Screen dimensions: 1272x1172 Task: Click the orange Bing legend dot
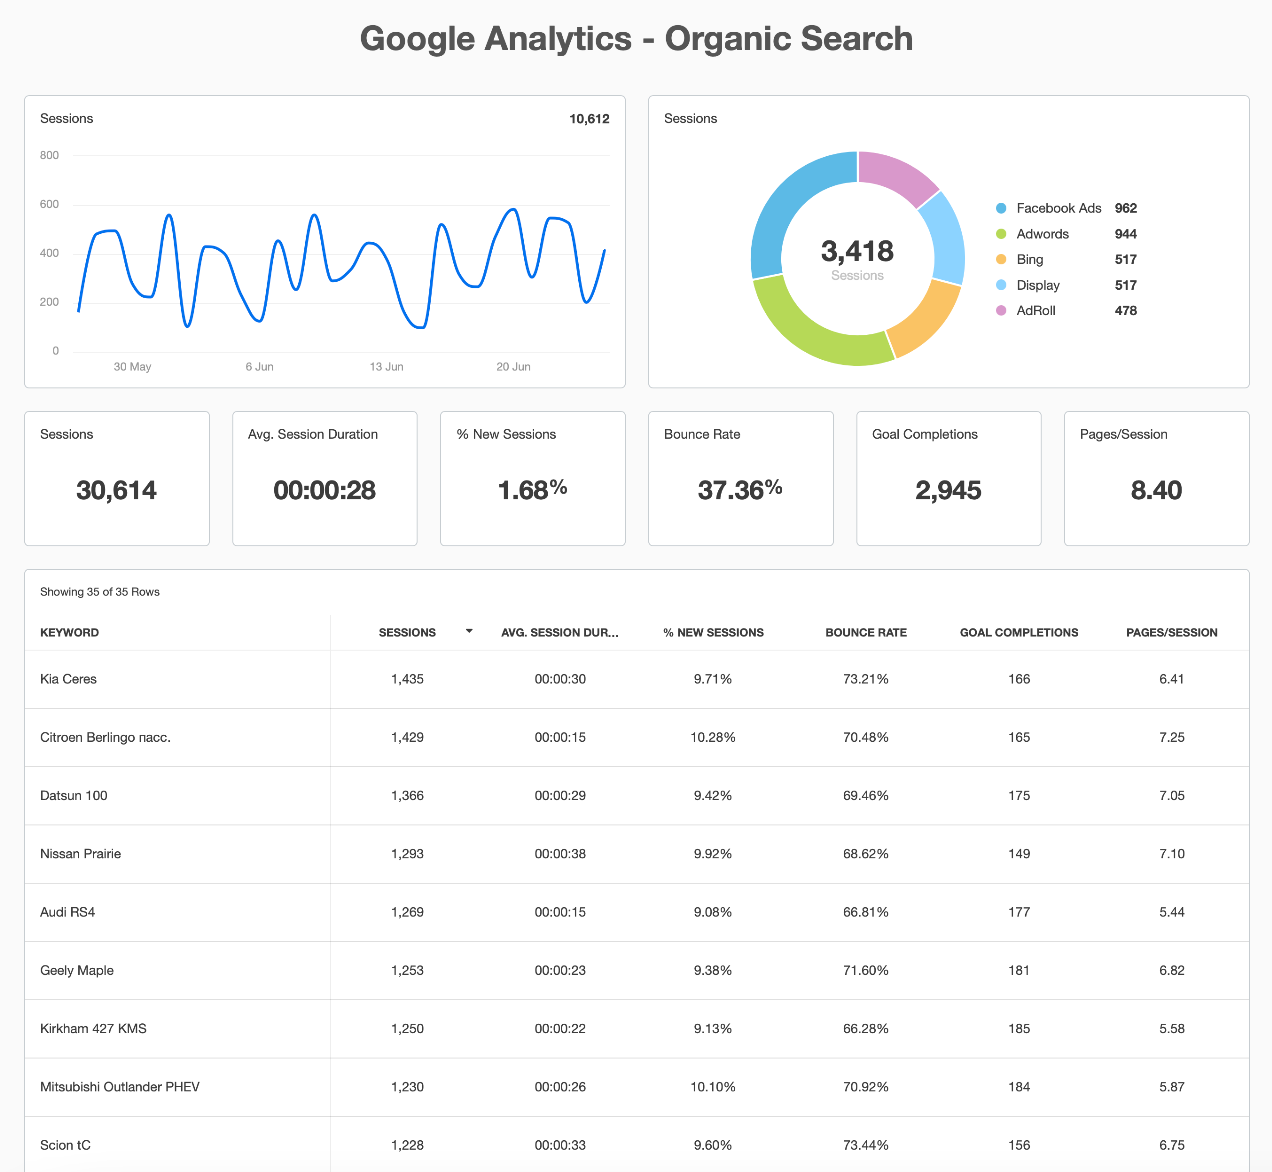1001,260
